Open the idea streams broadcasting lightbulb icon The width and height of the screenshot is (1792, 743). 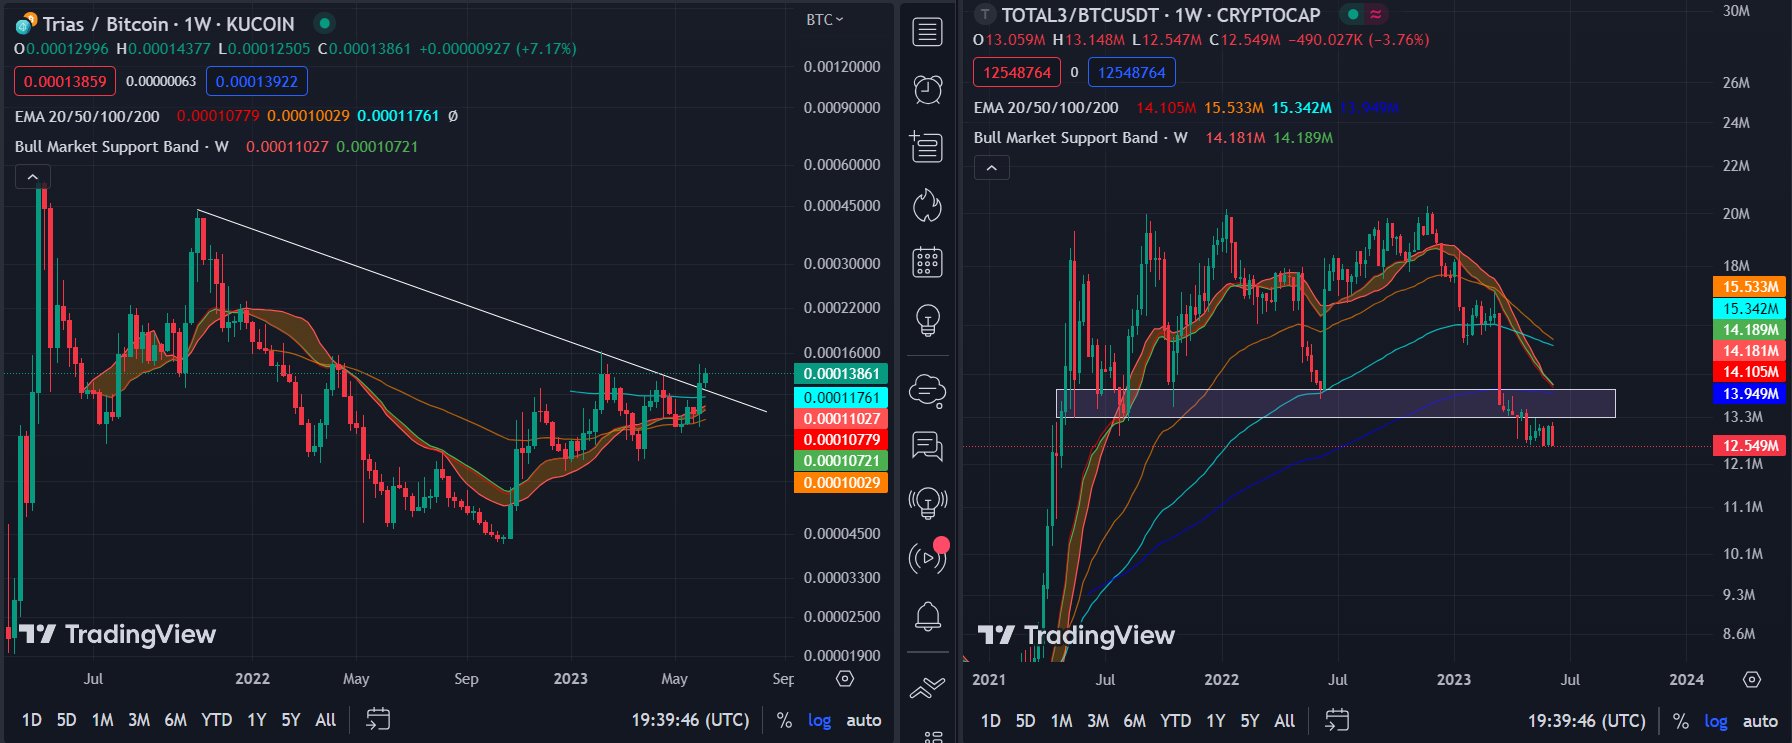927,502
